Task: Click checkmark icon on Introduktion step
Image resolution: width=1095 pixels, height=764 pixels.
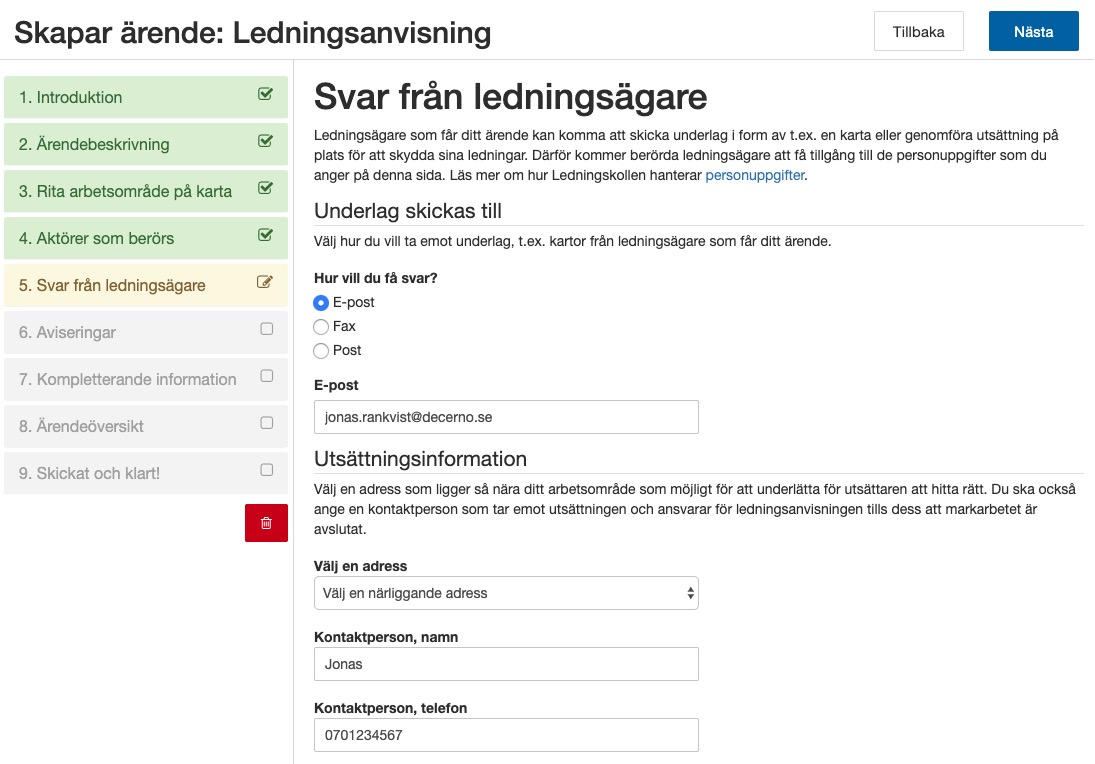Action: (265, 94)
